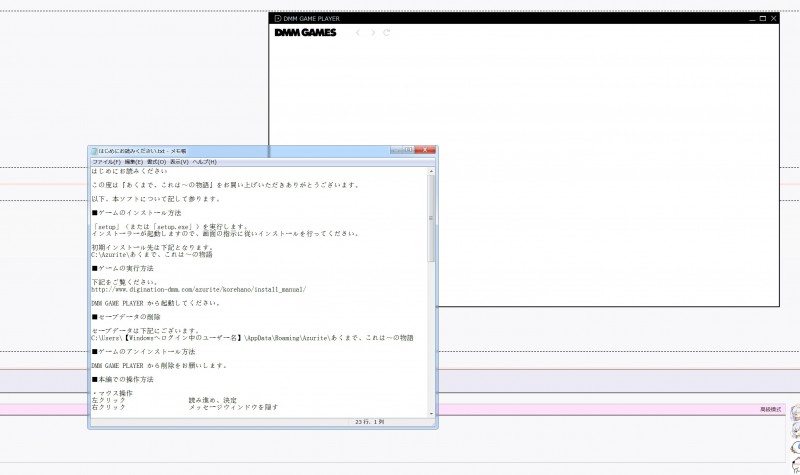Click the ■セーブデータの削除 heading
The width and height of the screenshot is (800, 475).
click(x=126, y=317)
